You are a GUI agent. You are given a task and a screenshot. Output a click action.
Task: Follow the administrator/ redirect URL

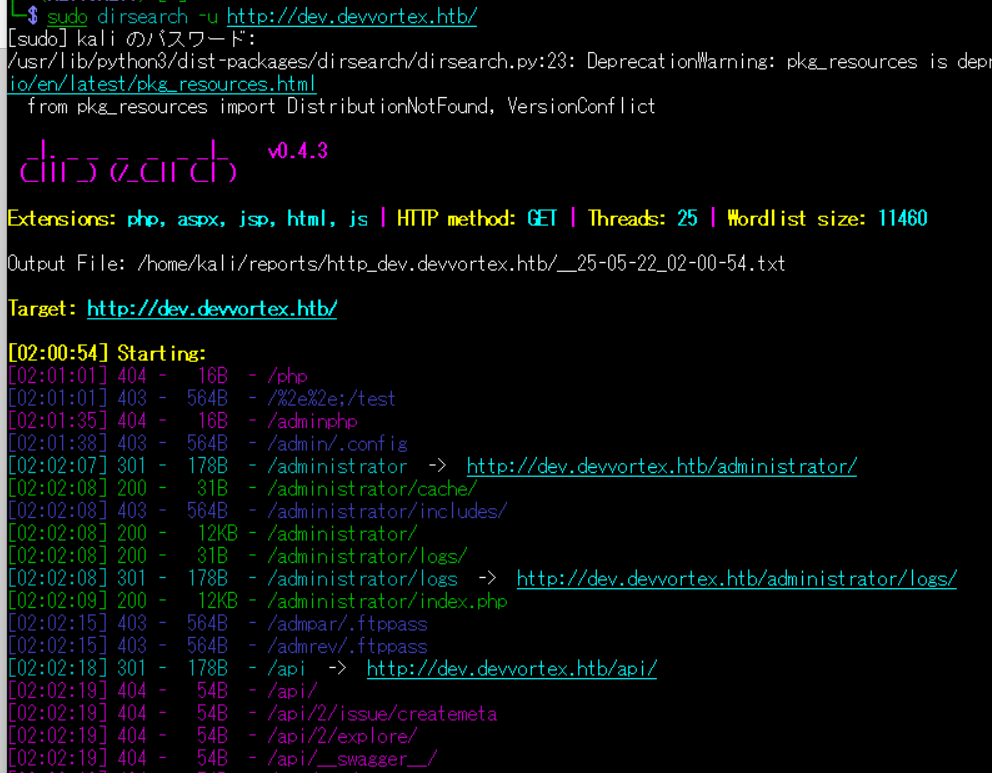pos(661,467)
